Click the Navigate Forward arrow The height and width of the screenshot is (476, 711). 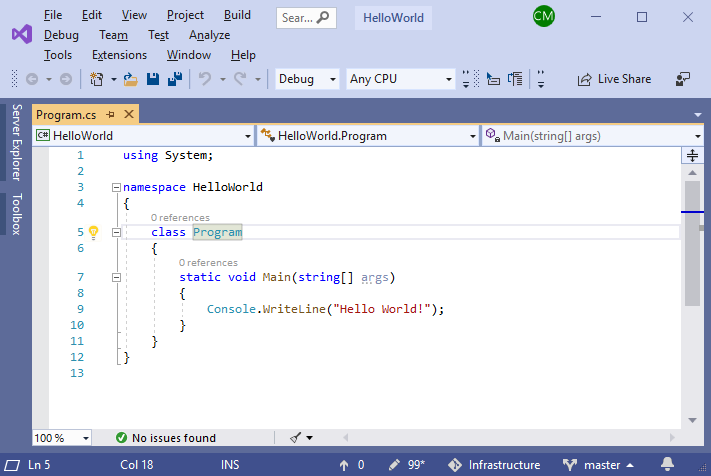pyautogui.click(x=66, y=79)
